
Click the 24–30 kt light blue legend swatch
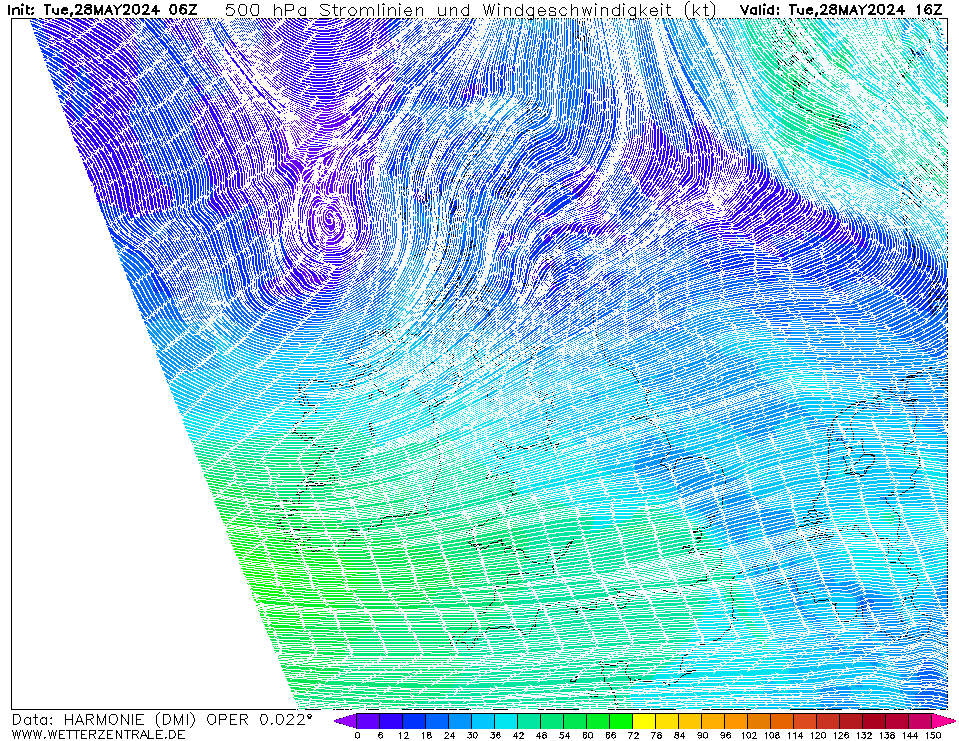click(x=460, y=721)
